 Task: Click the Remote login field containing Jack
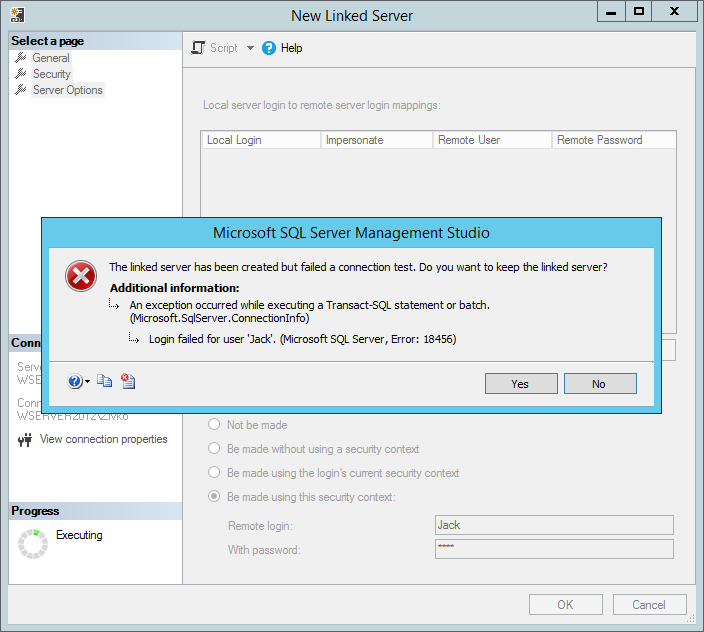(x=554, y=525)
